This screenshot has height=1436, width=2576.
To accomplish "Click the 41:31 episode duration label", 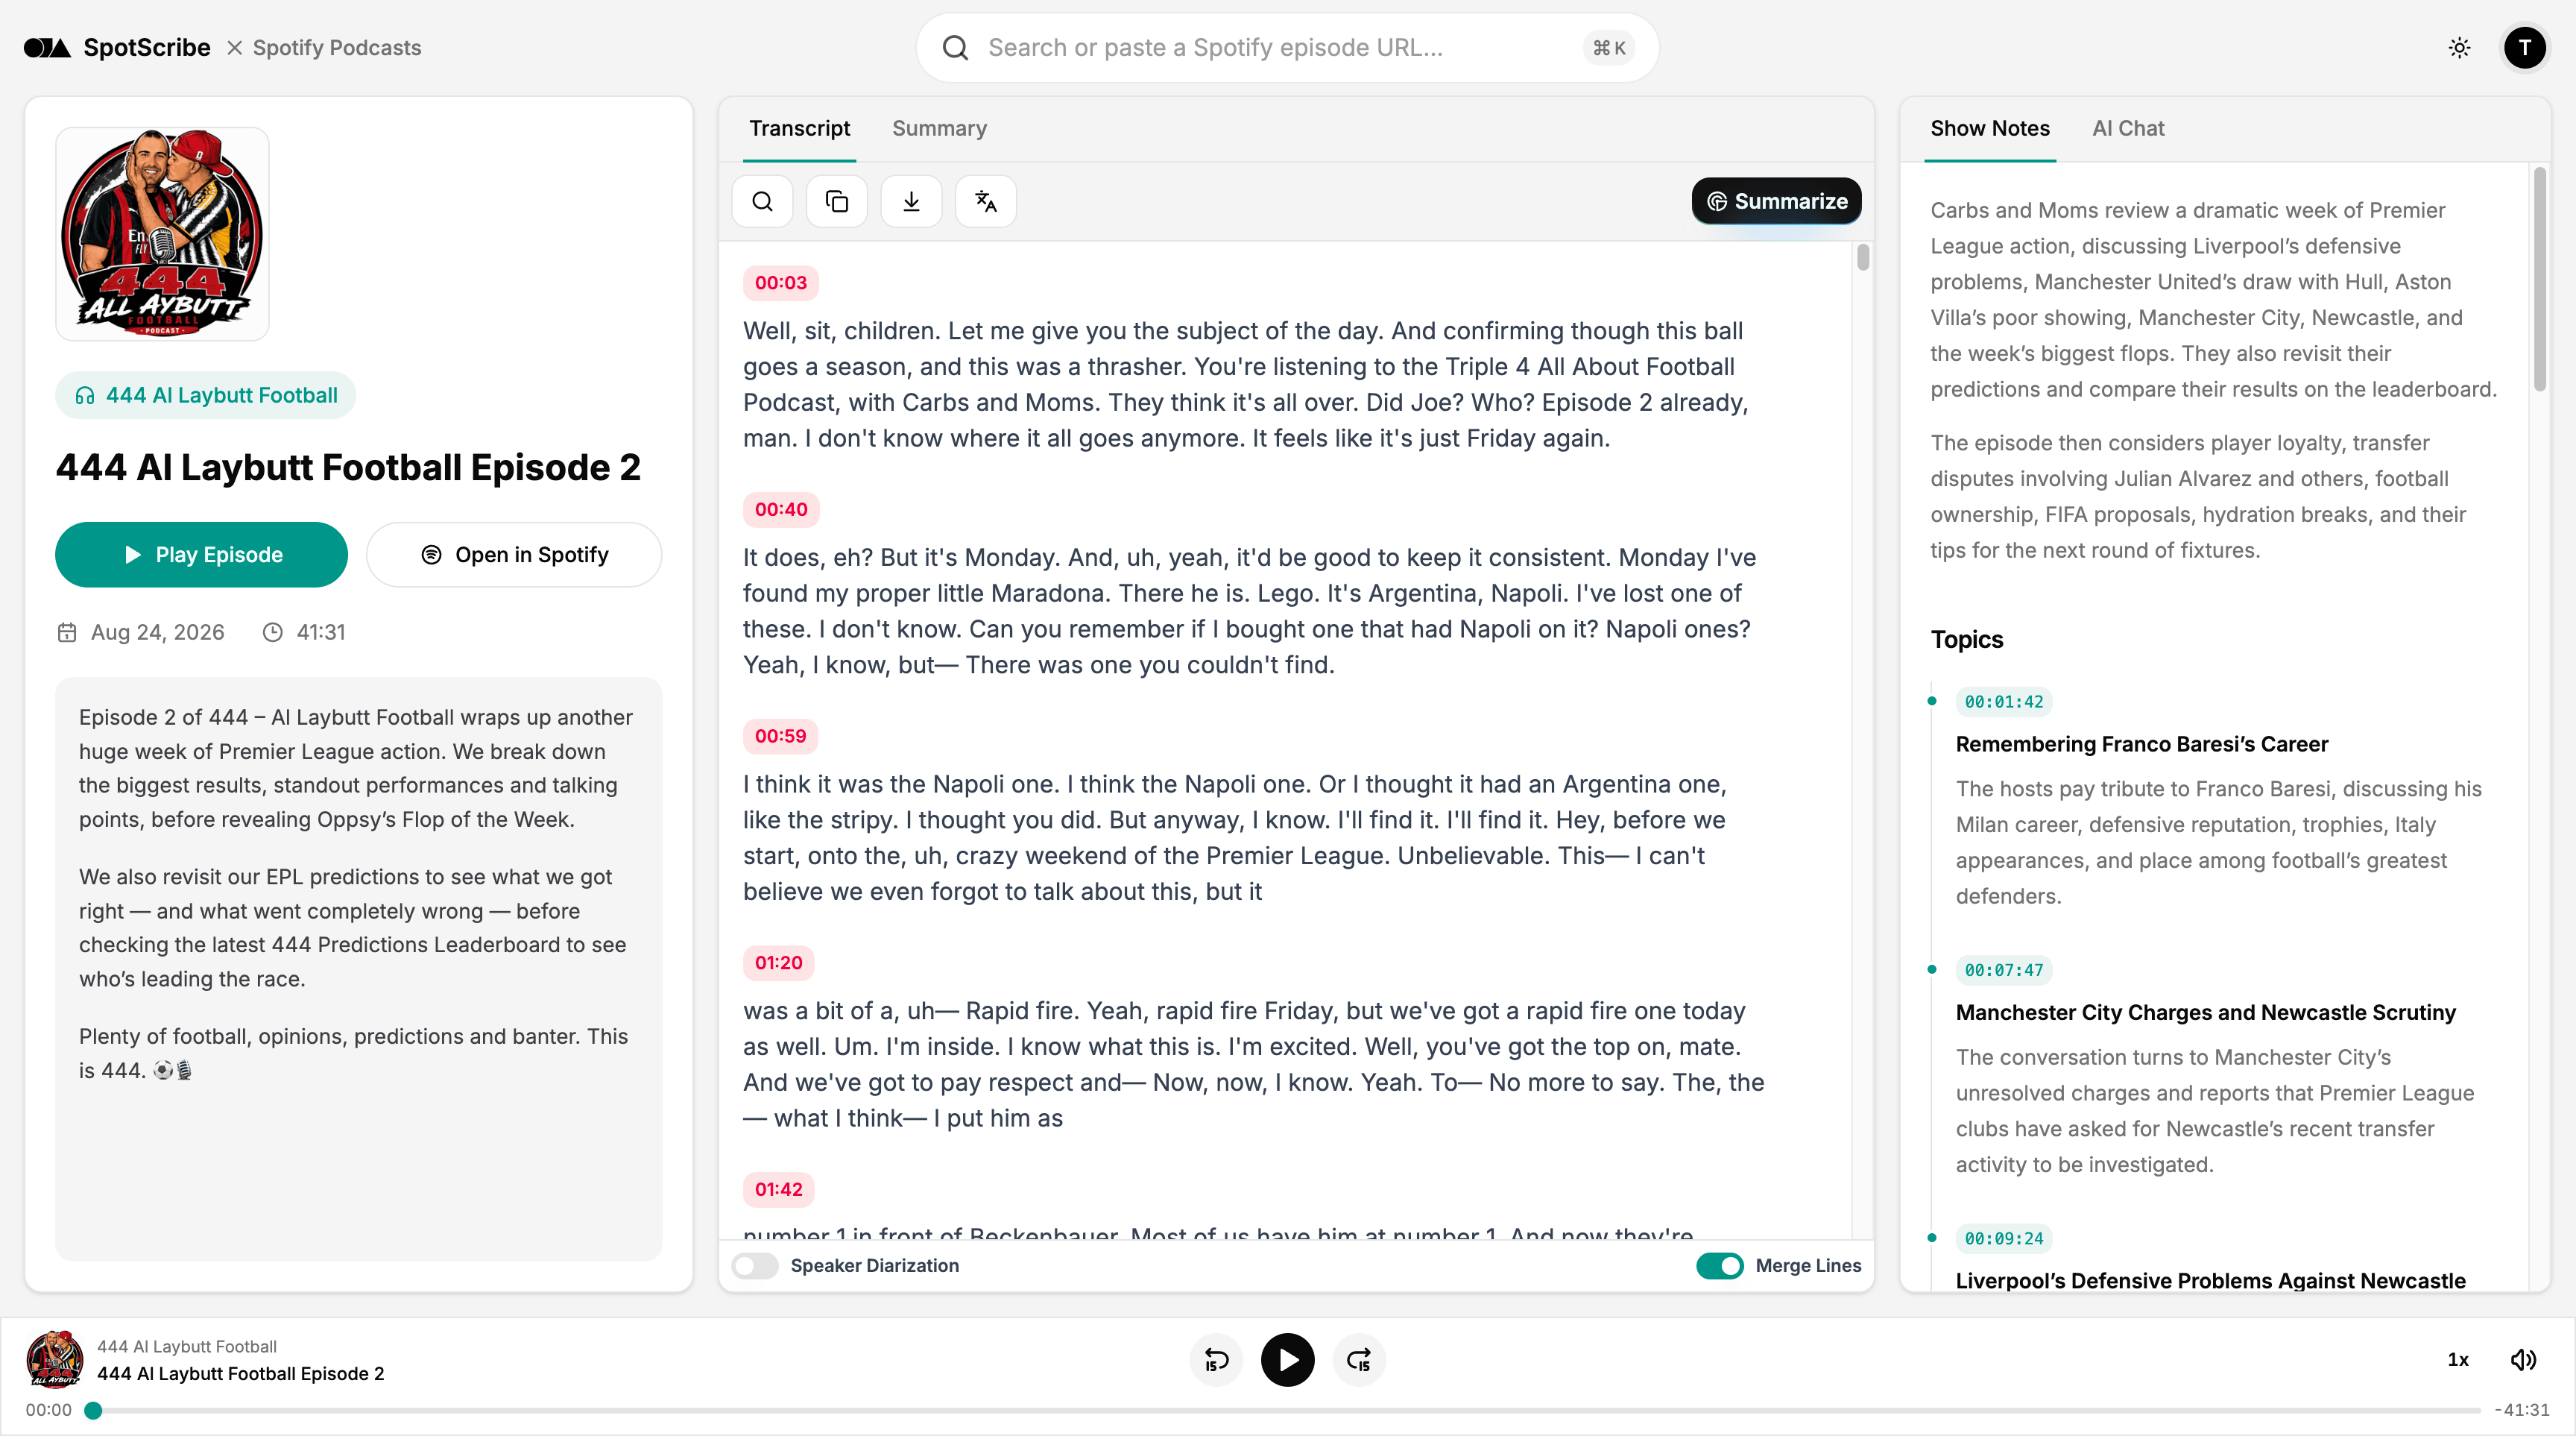I will click(x=321, y=633).
